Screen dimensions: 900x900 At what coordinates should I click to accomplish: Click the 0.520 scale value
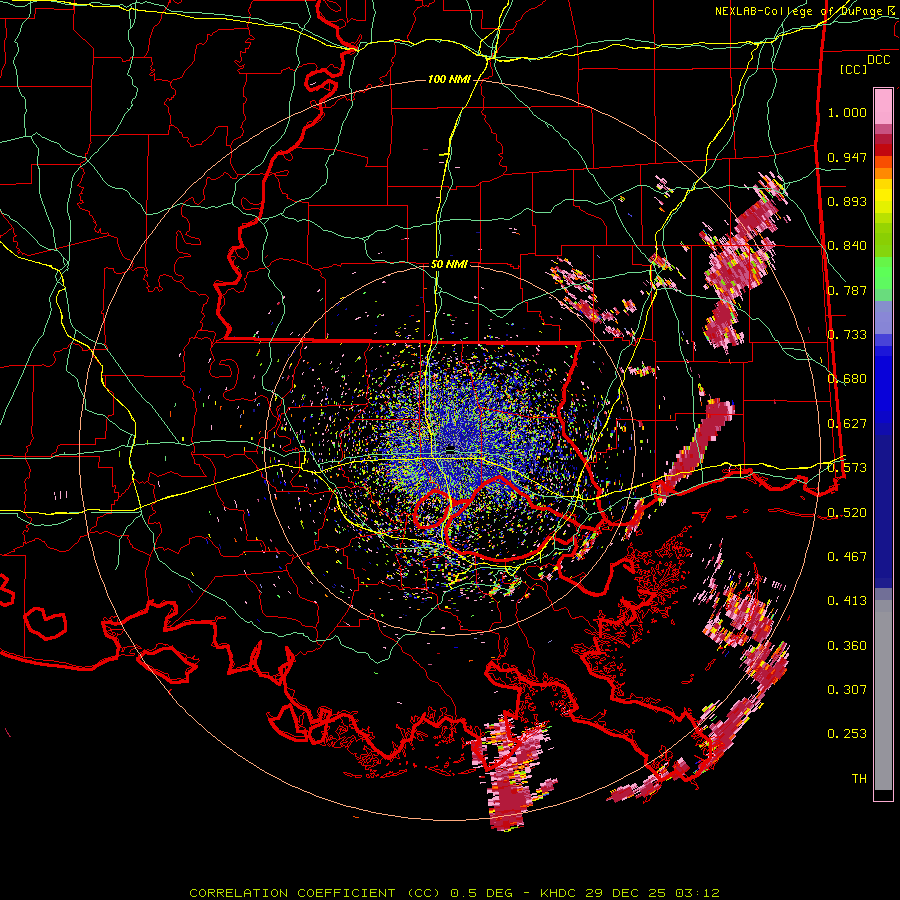[847, 512]
